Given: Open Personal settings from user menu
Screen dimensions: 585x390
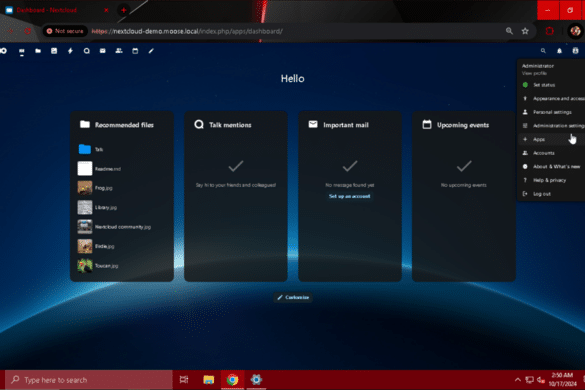Looking at the screenshot, I should click(552, 112).
